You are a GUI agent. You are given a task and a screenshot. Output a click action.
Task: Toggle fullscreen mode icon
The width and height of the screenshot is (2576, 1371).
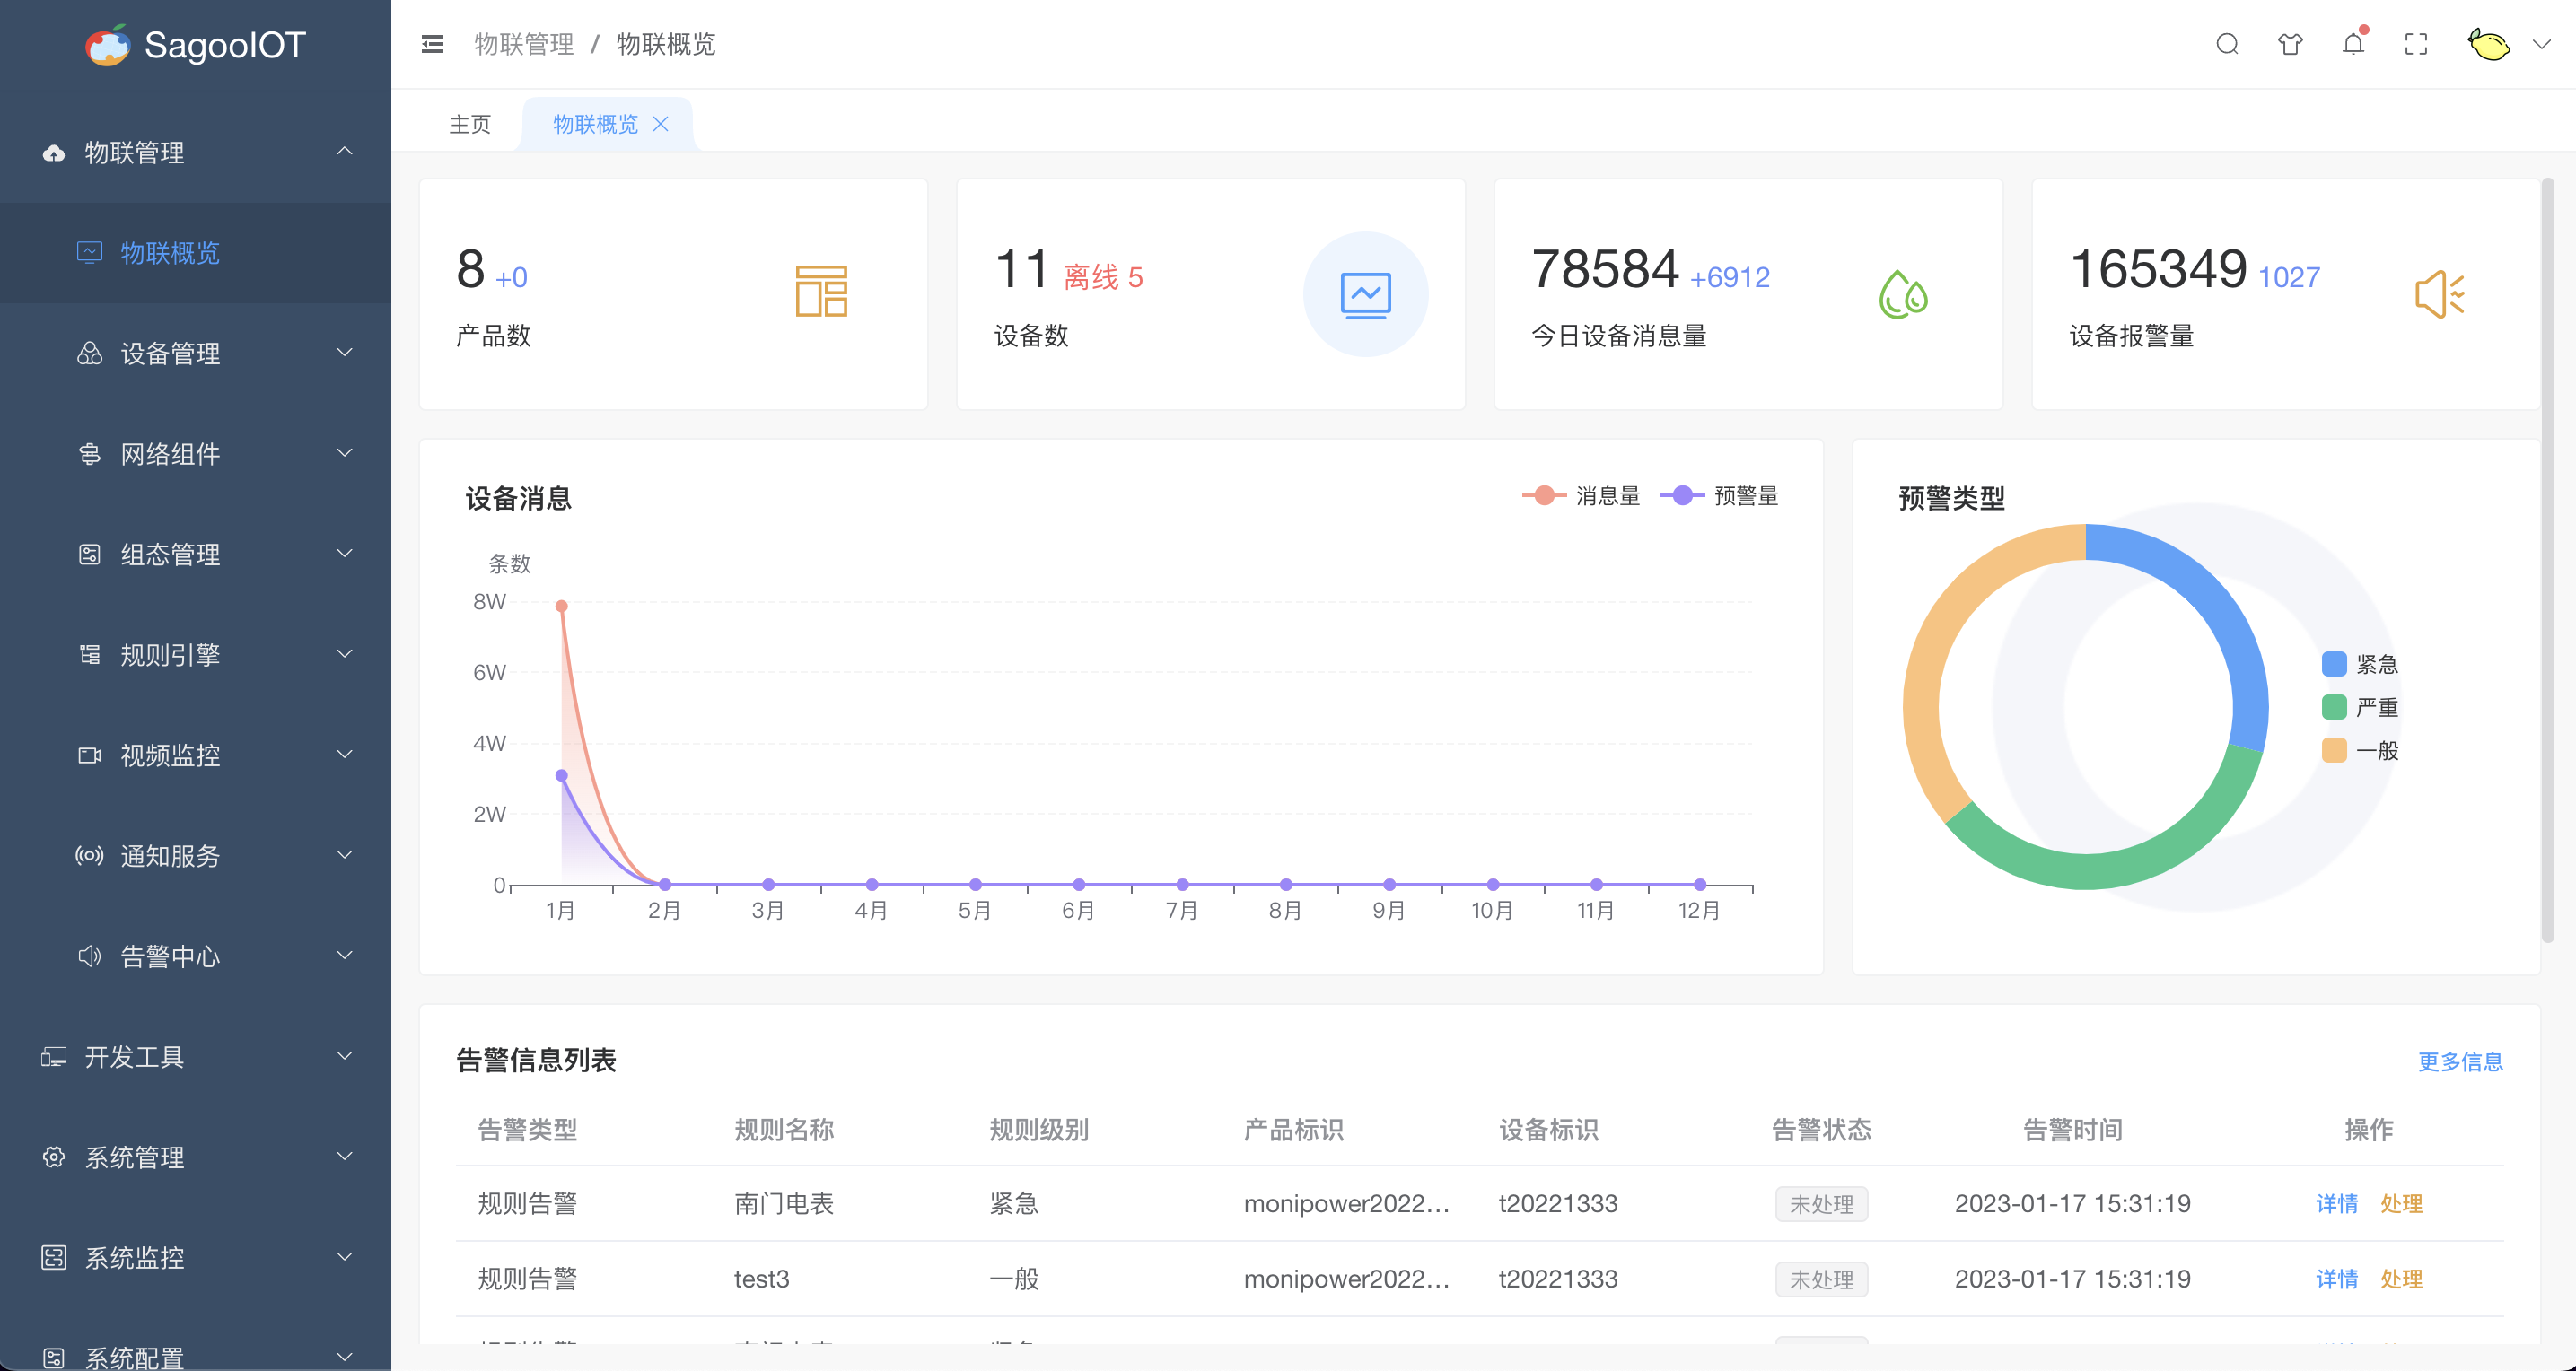coord(2416,44)
